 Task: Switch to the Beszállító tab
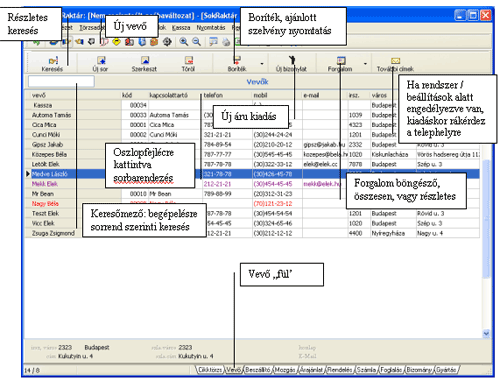[x=258, y=370]
